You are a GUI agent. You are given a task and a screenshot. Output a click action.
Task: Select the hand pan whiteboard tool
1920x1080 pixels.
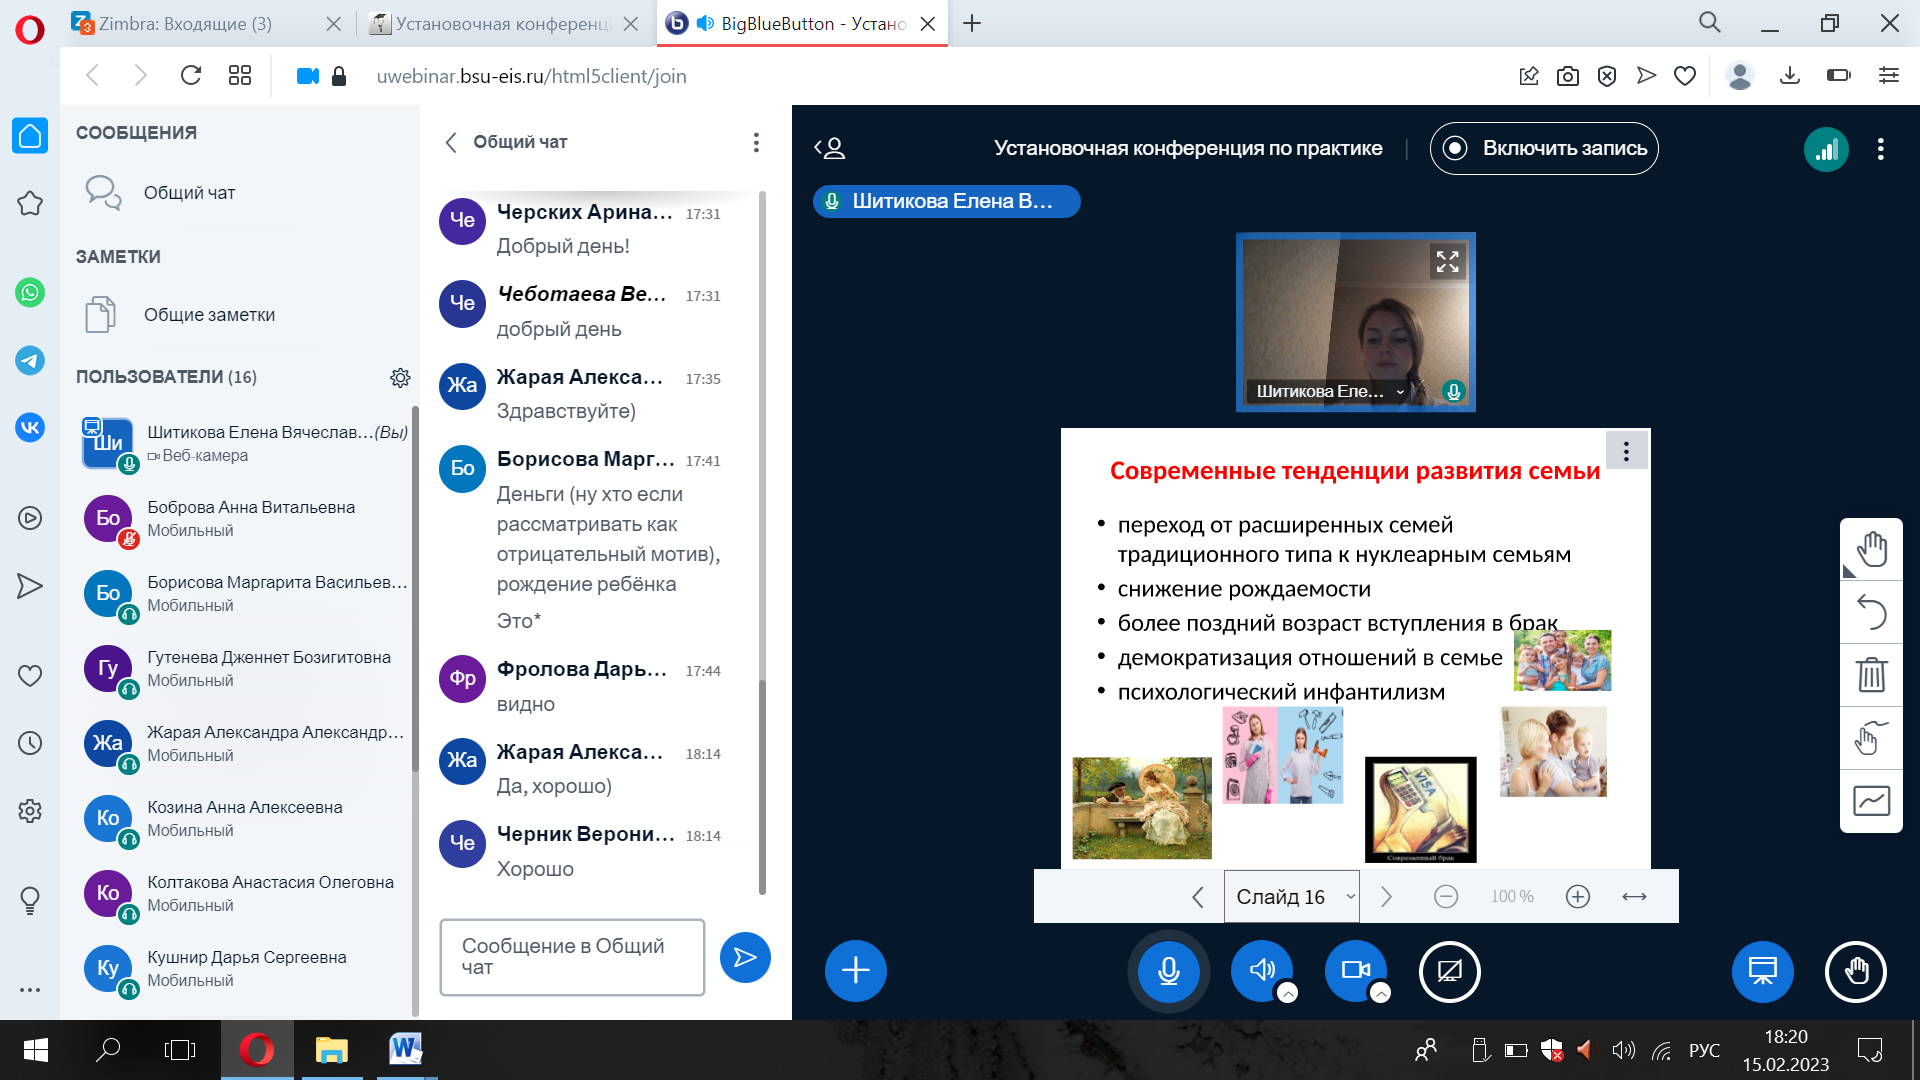point(1871,550)
